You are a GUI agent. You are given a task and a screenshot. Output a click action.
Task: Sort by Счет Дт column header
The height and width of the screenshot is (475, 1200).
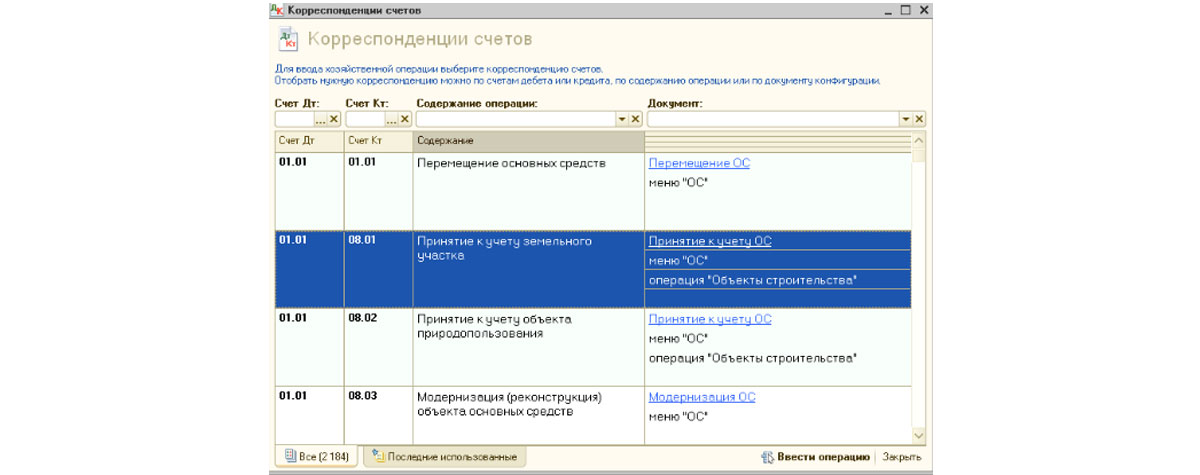click(x=309, y=141)
